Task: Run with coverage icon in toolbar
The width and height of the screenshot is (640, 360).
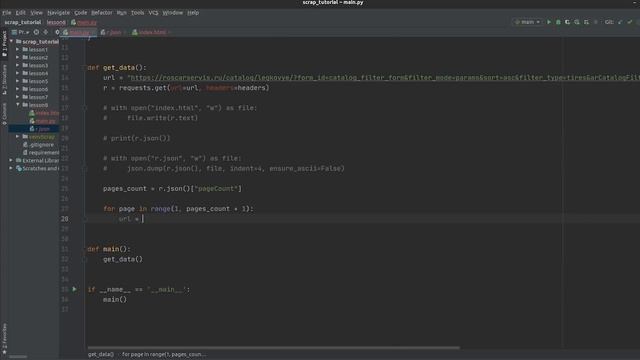Action: [567, 22]
